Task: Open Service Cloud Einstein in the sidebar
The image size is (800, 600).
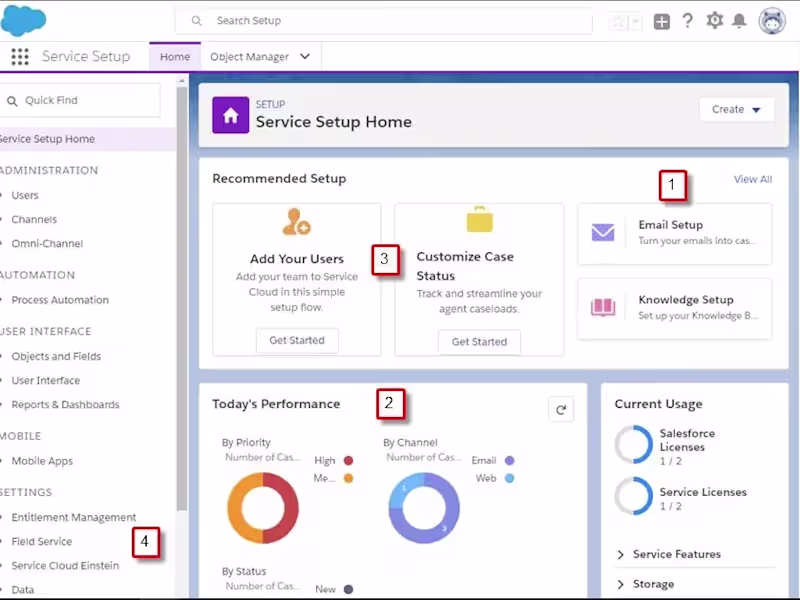Action: 65,566
